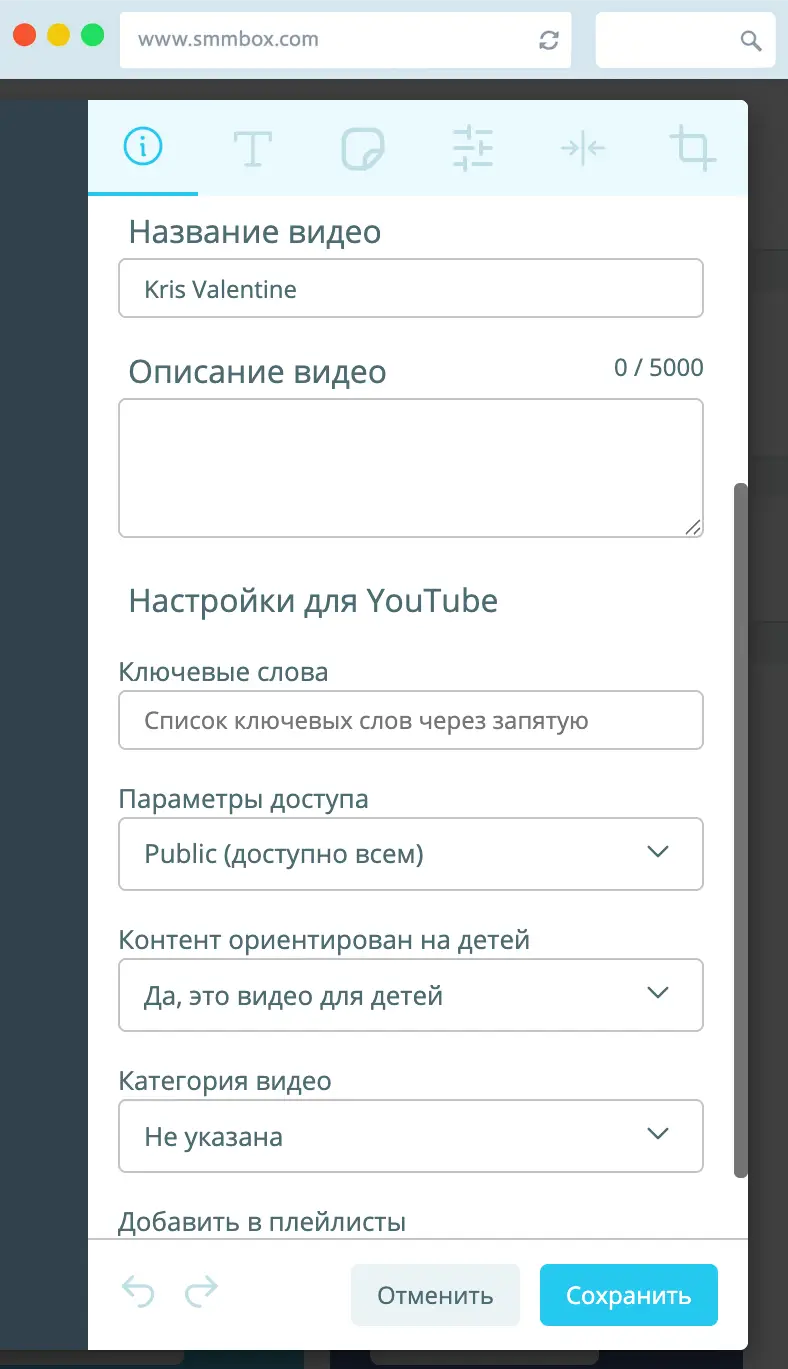Screen dimensions: 788x1369
Task: Click the browser search box
Action: click(686, 40)
